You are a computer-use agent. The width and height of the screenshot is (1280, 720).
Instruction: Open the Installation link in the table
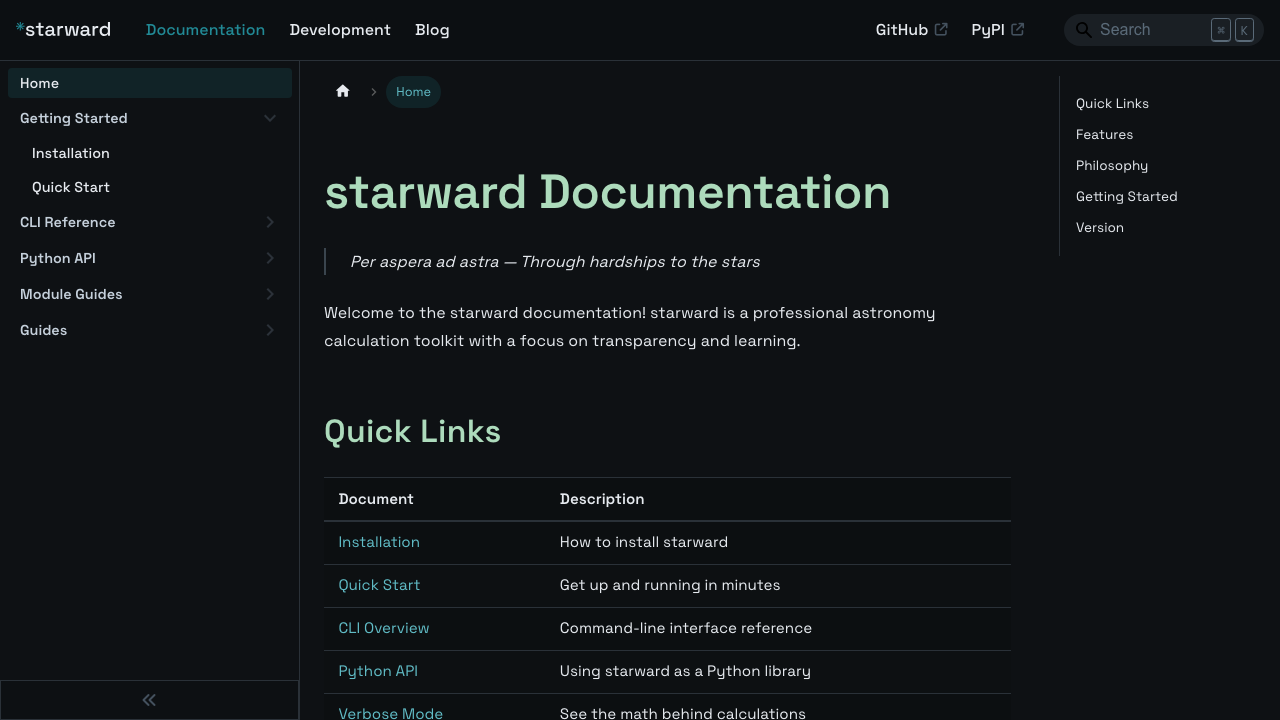(x=379, y=542)
